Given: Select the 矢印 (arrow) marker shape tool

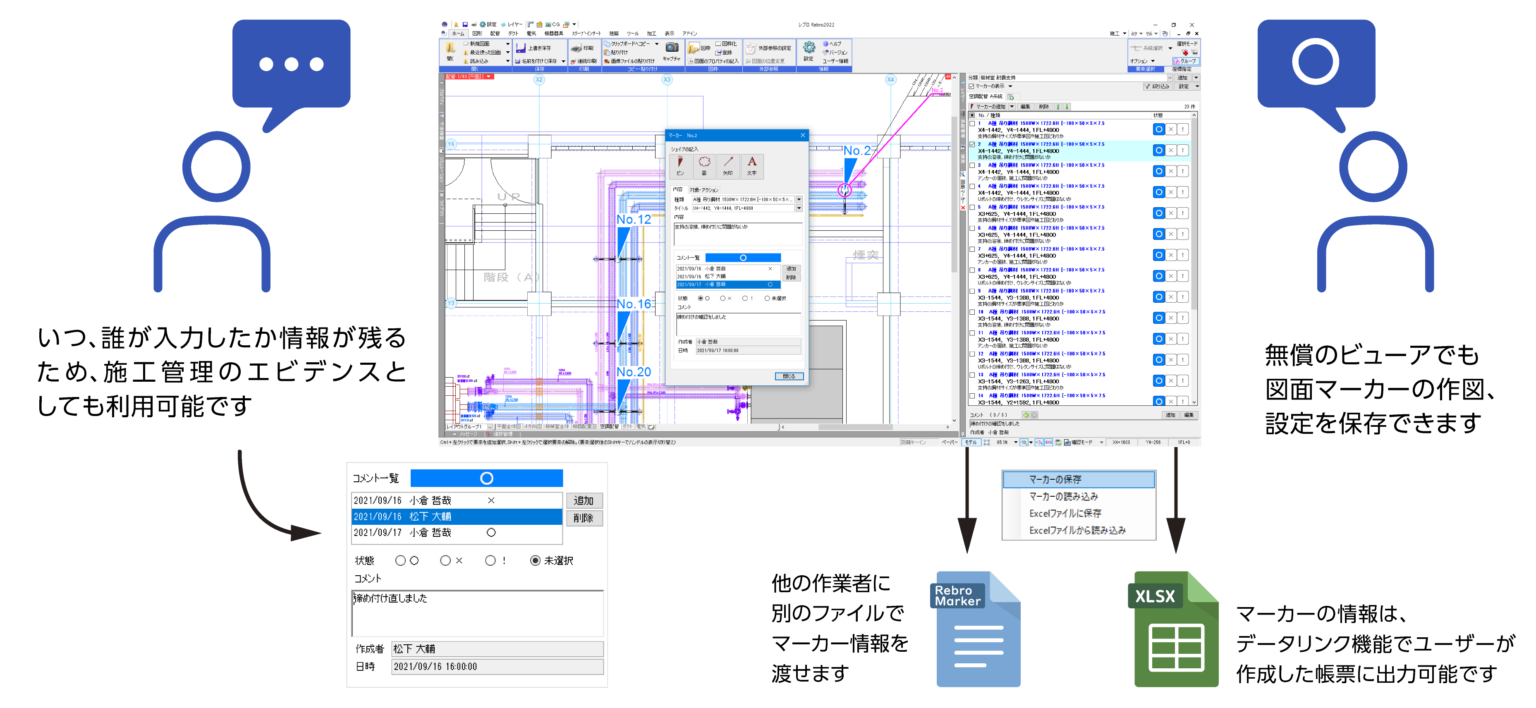Looking at the screenshot, I should click(x=729, y=164).
